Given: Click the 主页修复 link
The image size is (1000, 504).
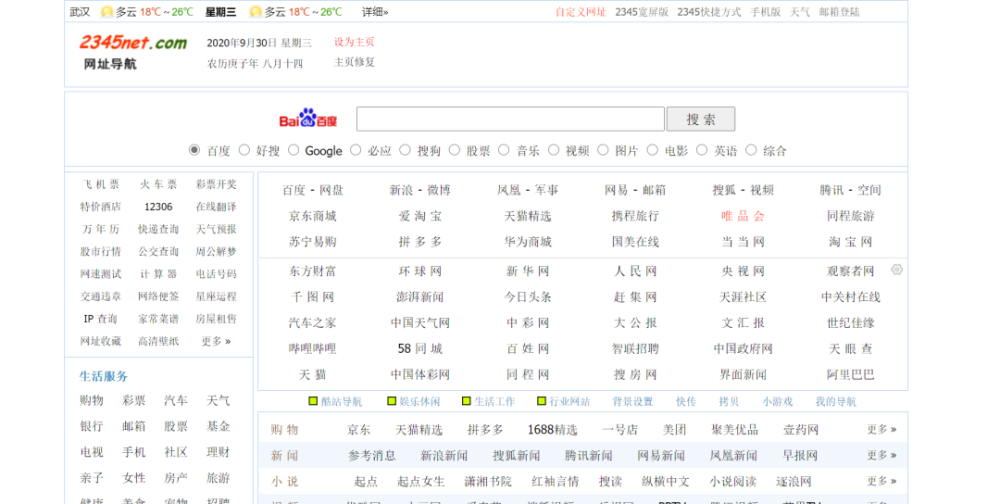Looking at the screenshot, I should point(354,63).
